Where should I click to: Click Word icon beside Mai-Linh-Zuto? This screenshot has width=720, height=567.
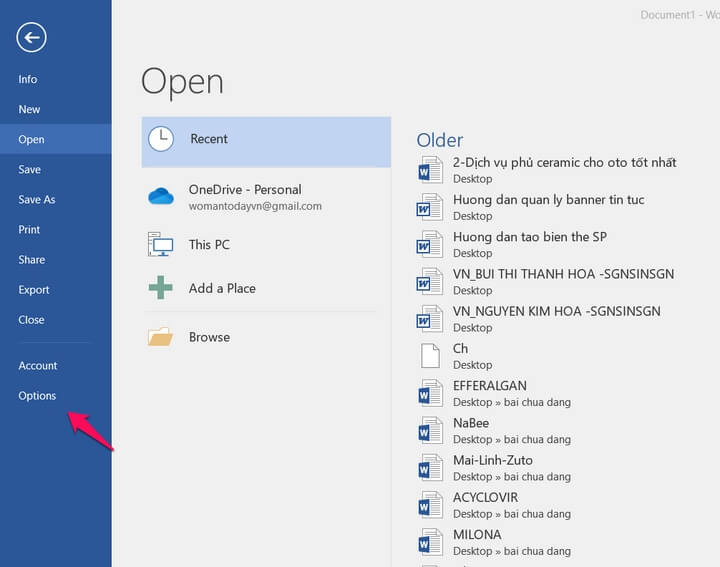pyautogui.click(x=430, y=467)
